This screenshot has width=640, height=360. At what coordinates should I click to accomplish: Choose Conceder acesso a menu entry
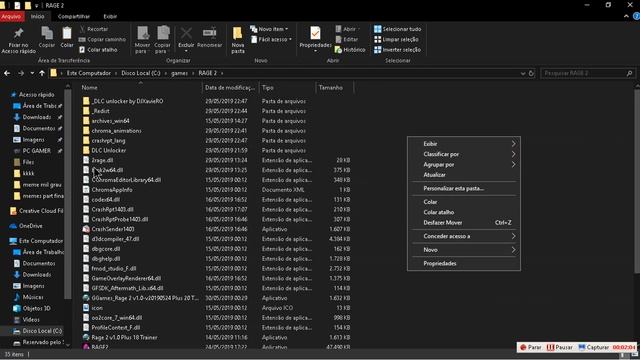(x=464, y=236)
